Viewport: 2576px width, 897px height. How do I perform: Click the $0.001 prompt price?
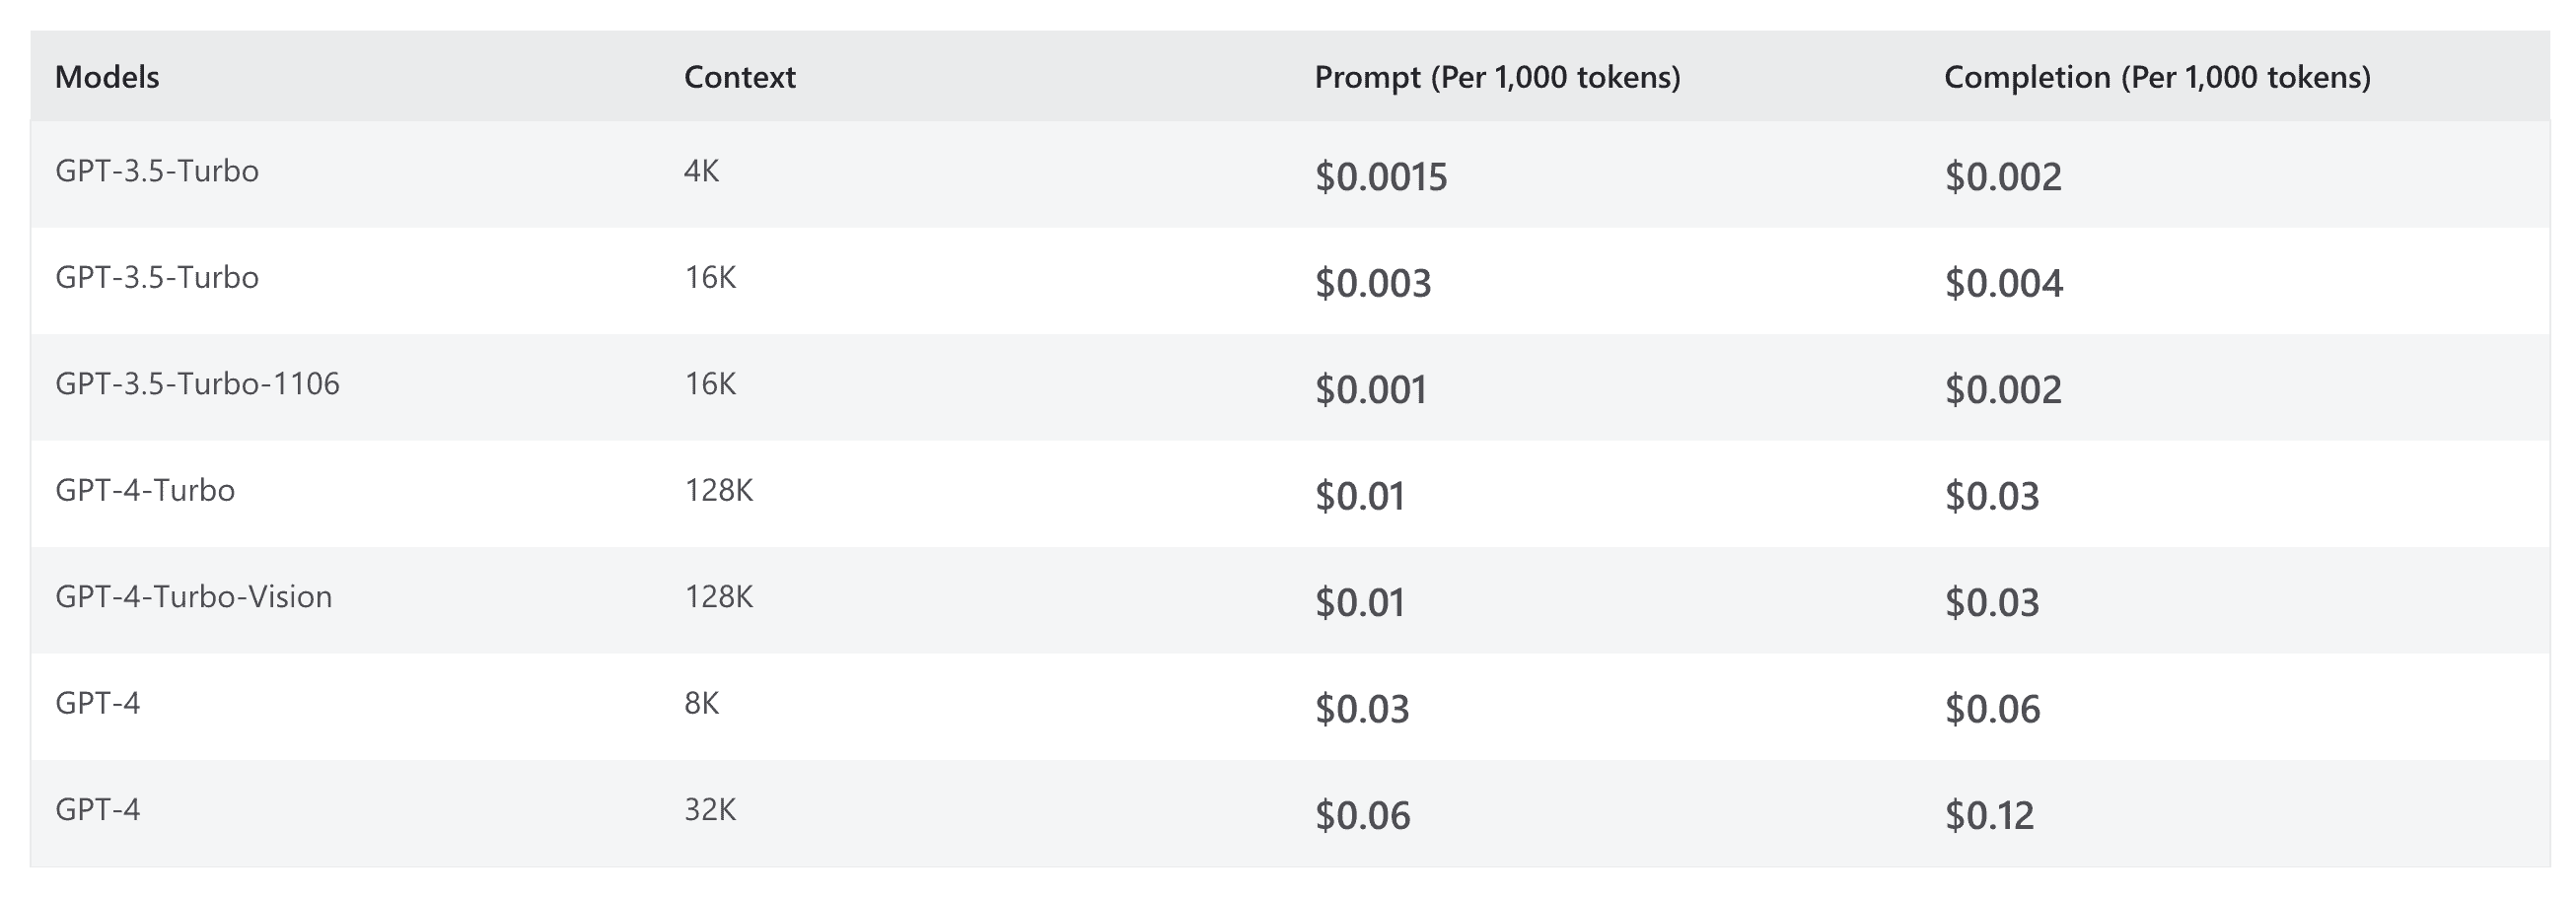[1371, 390]
